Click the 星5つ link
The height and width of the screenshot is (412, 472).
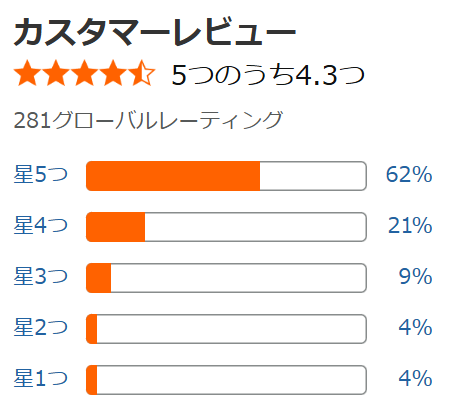coord(41,174)
